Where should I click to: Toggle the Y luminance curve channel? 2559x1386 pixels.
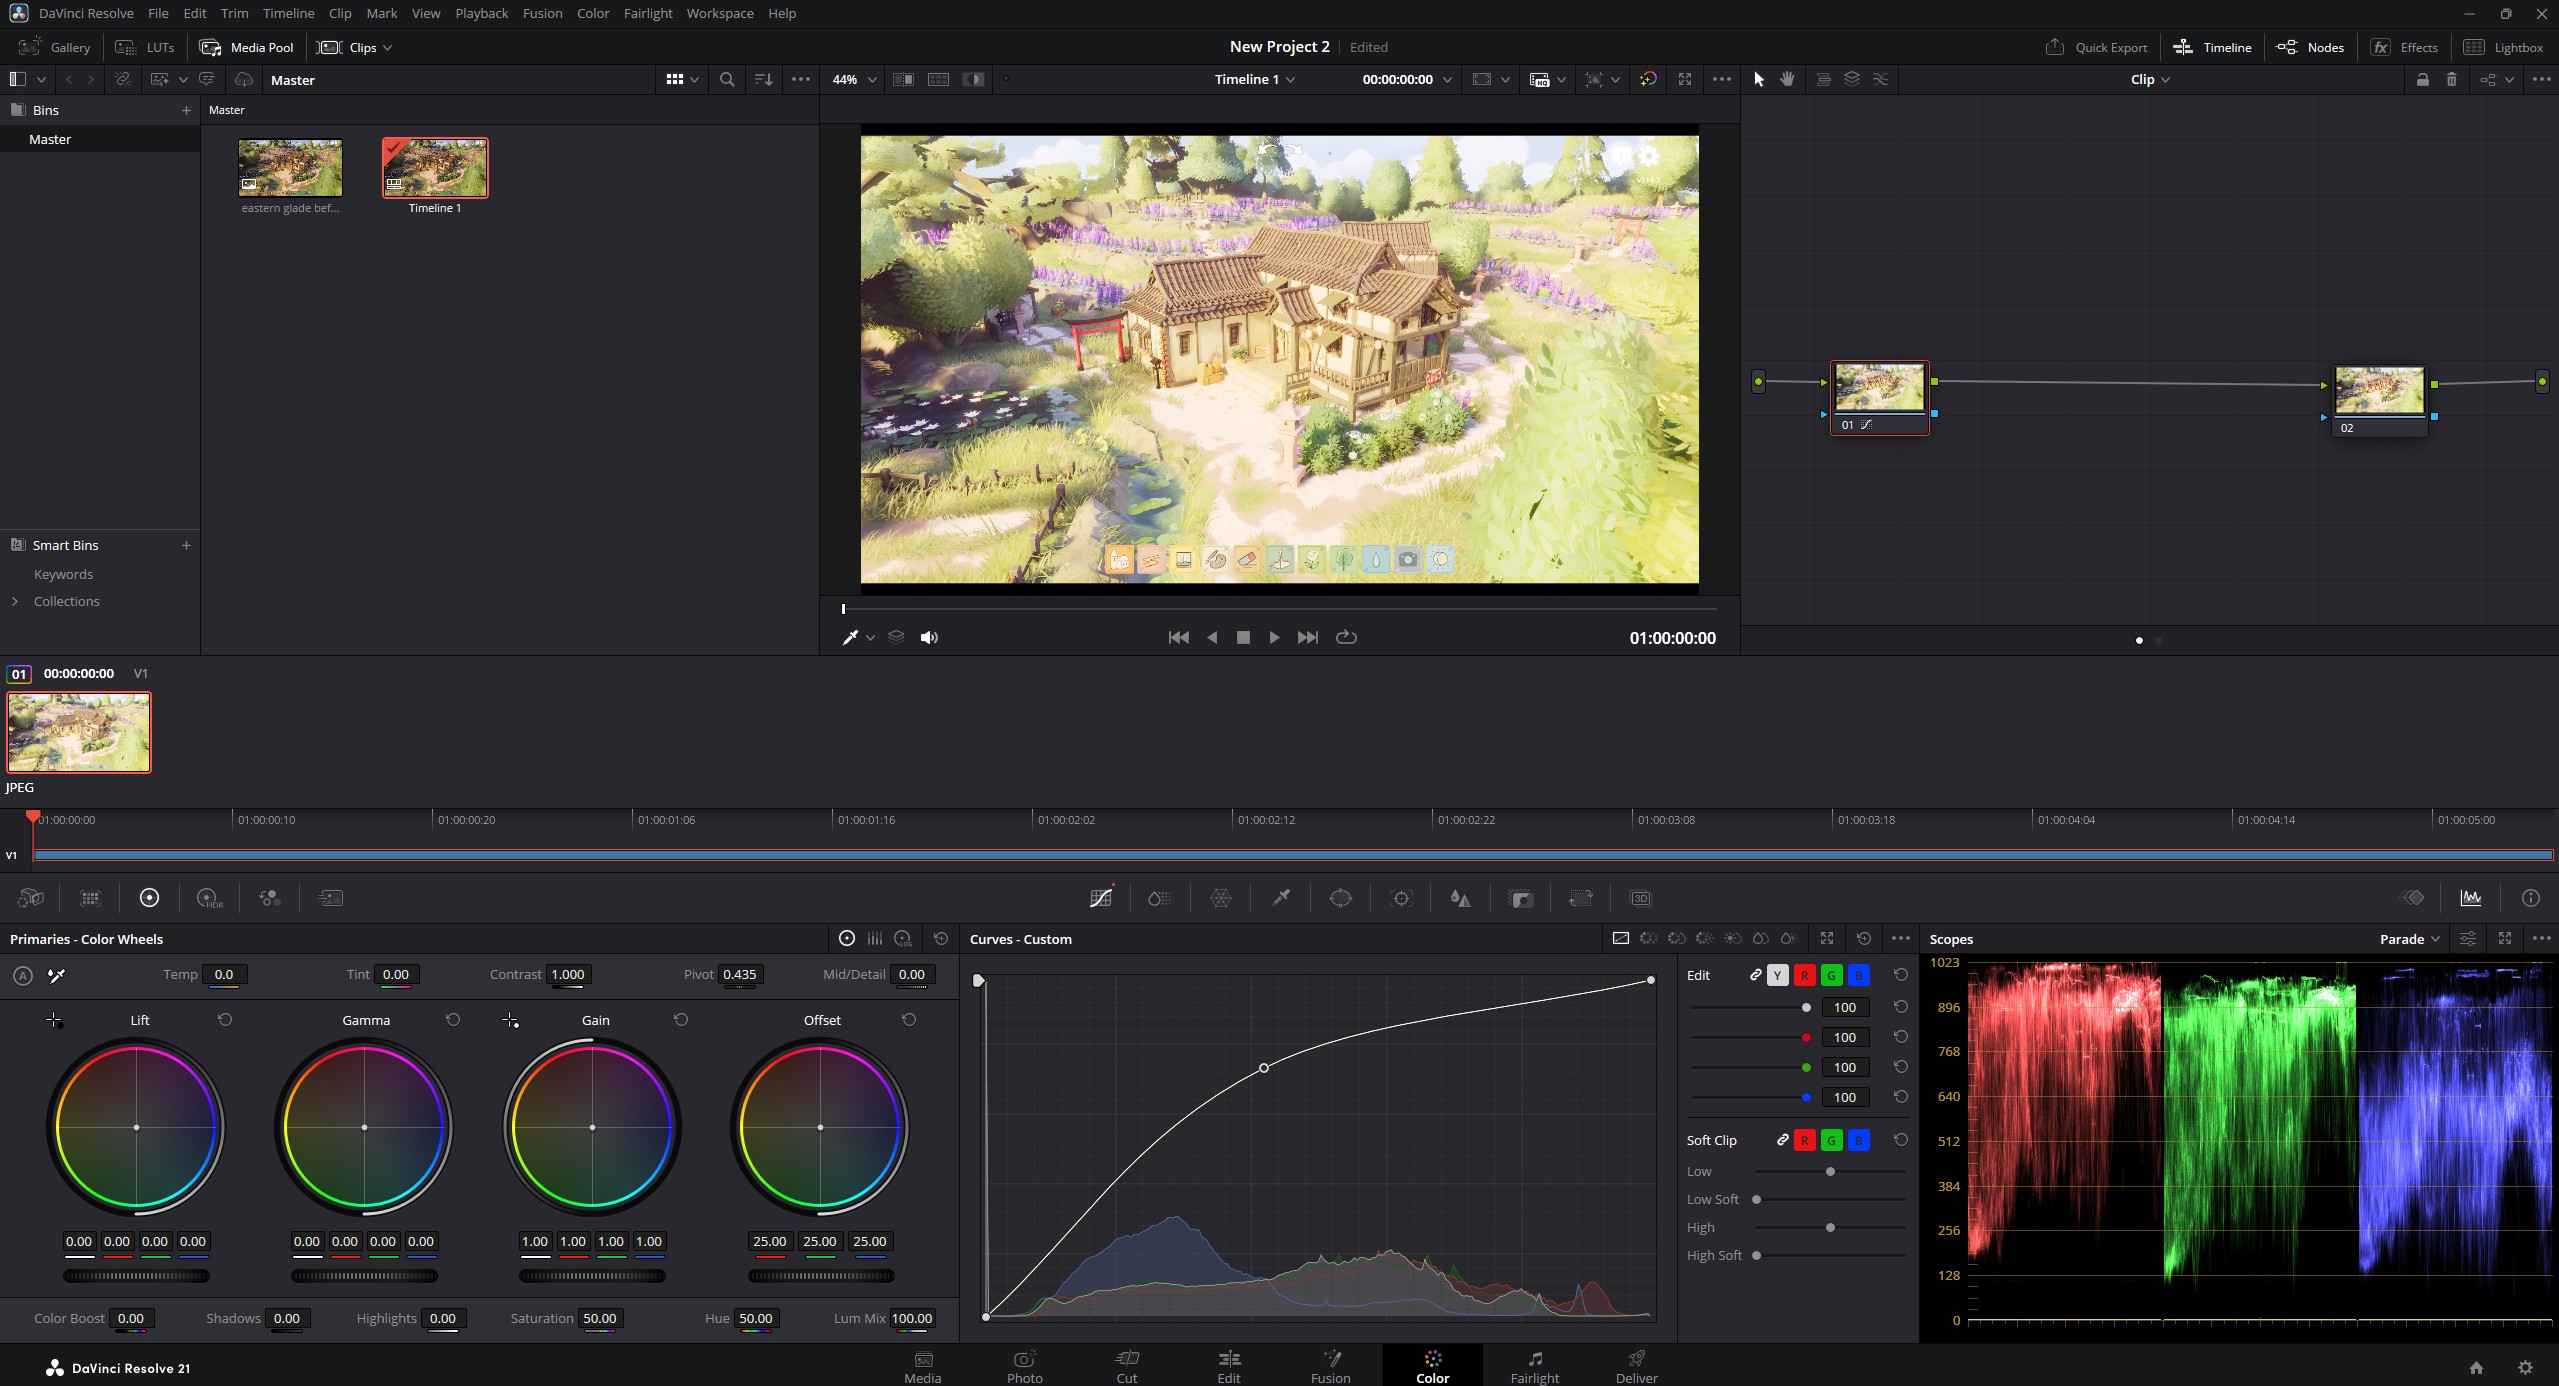pyautogui.click(x=1777, y=975)
